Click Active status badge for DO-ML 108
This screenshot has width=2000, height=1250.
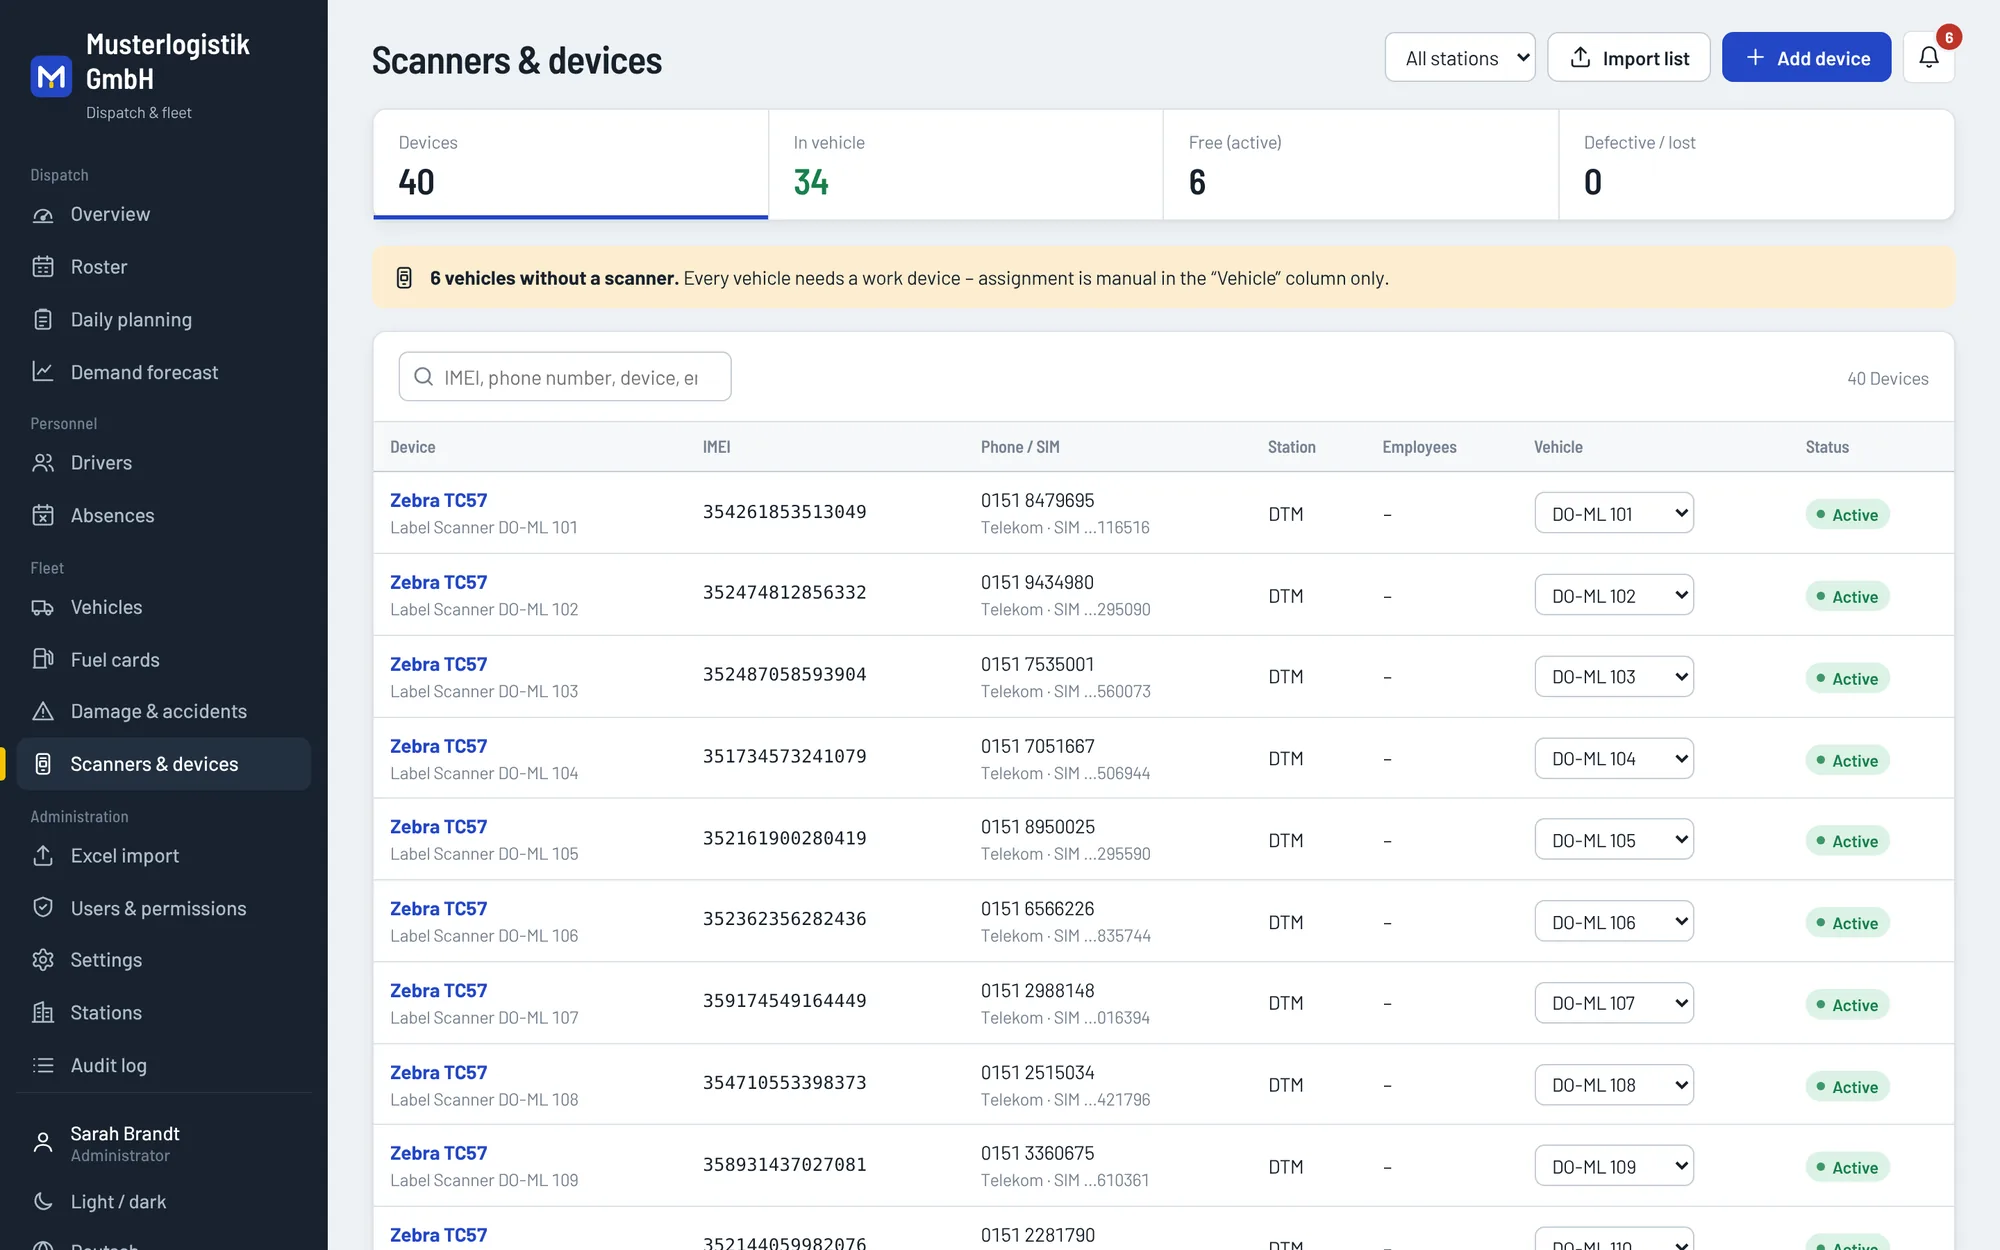point(1847,1087)
